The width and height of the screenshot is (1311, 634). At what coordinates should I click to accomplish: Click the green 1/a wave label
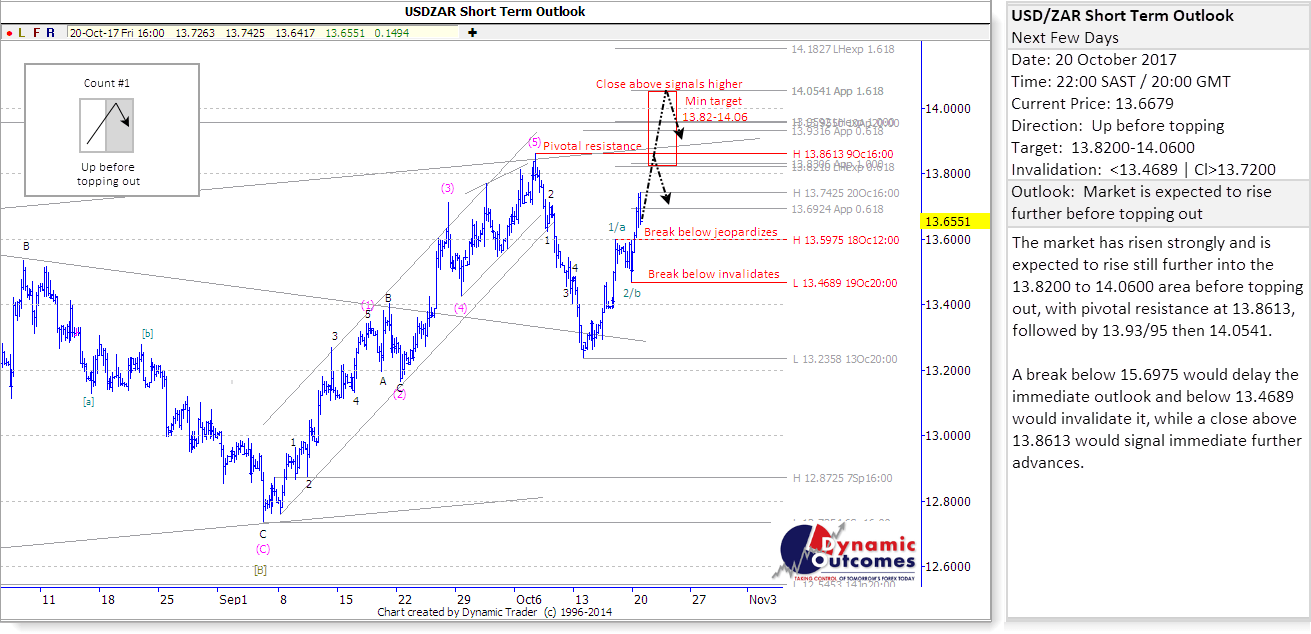[x=618, y=227]
